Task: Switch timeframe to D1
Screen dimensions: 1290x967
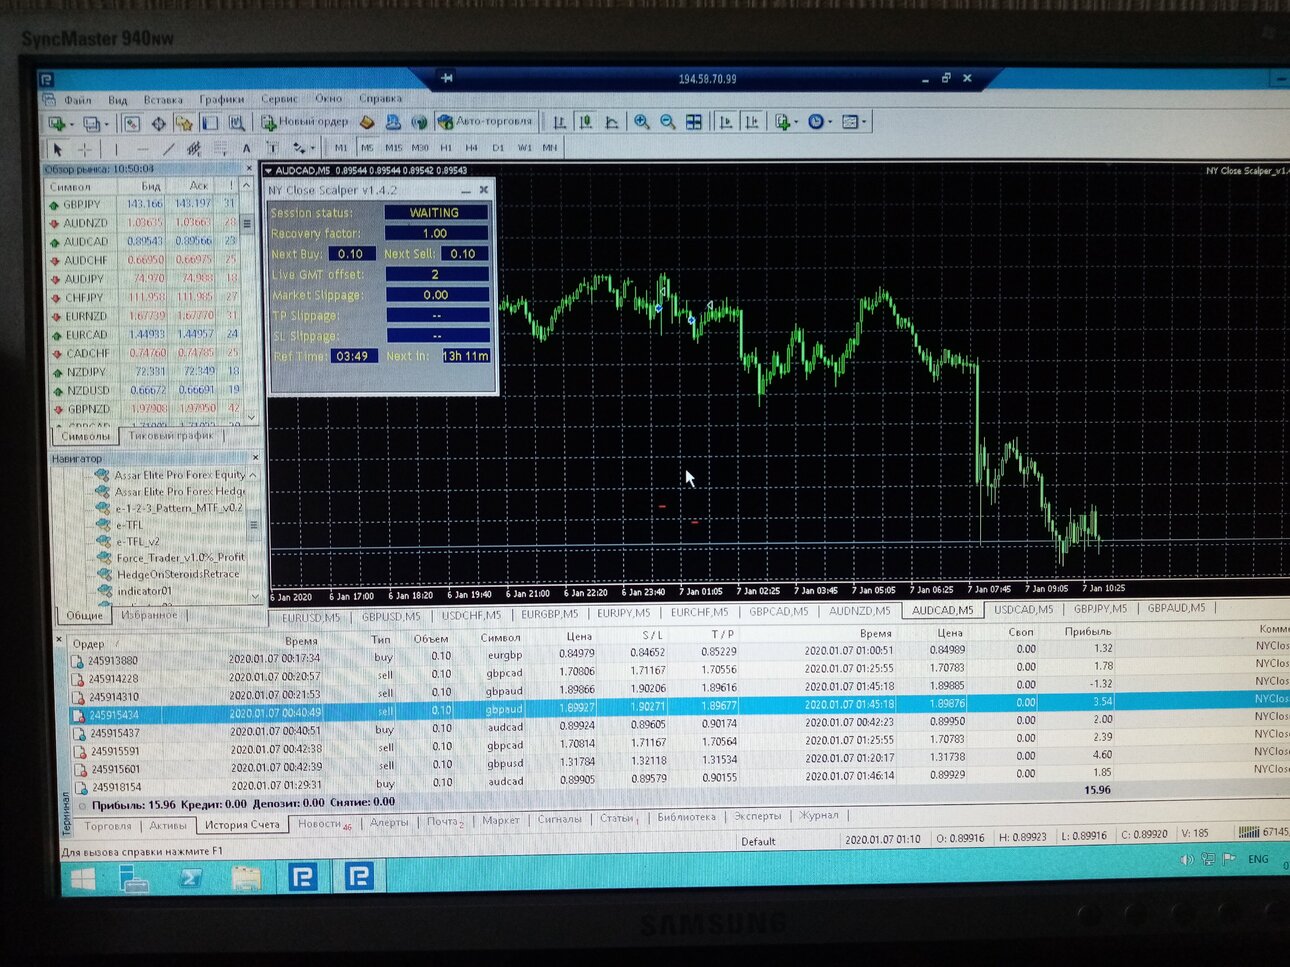Action: 498,148
